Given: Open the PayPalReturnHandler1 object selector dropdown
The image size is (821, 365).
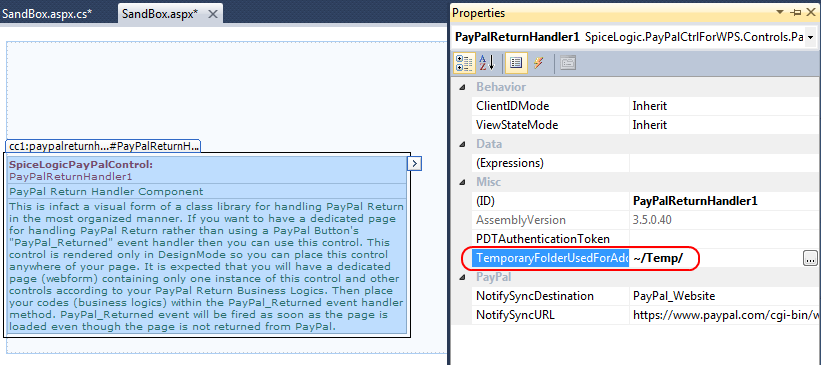Looking at the screenshot, I should pyautogui.click(x=811, y=38).
